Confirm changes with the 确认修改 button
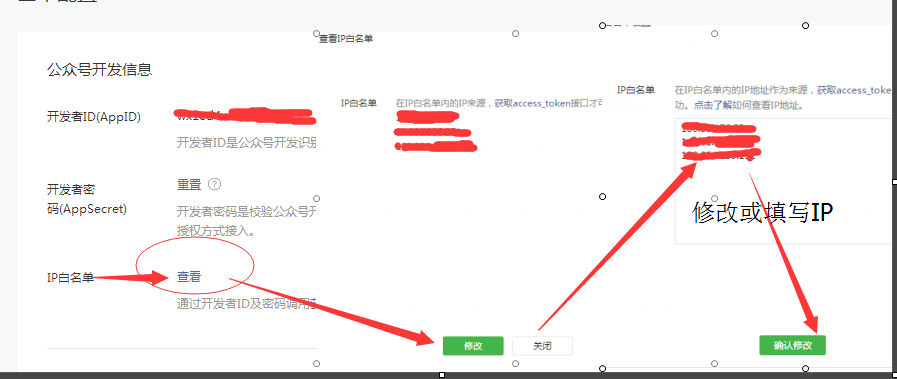The height and width of the screenshot is (379, 897). (792, 345)
